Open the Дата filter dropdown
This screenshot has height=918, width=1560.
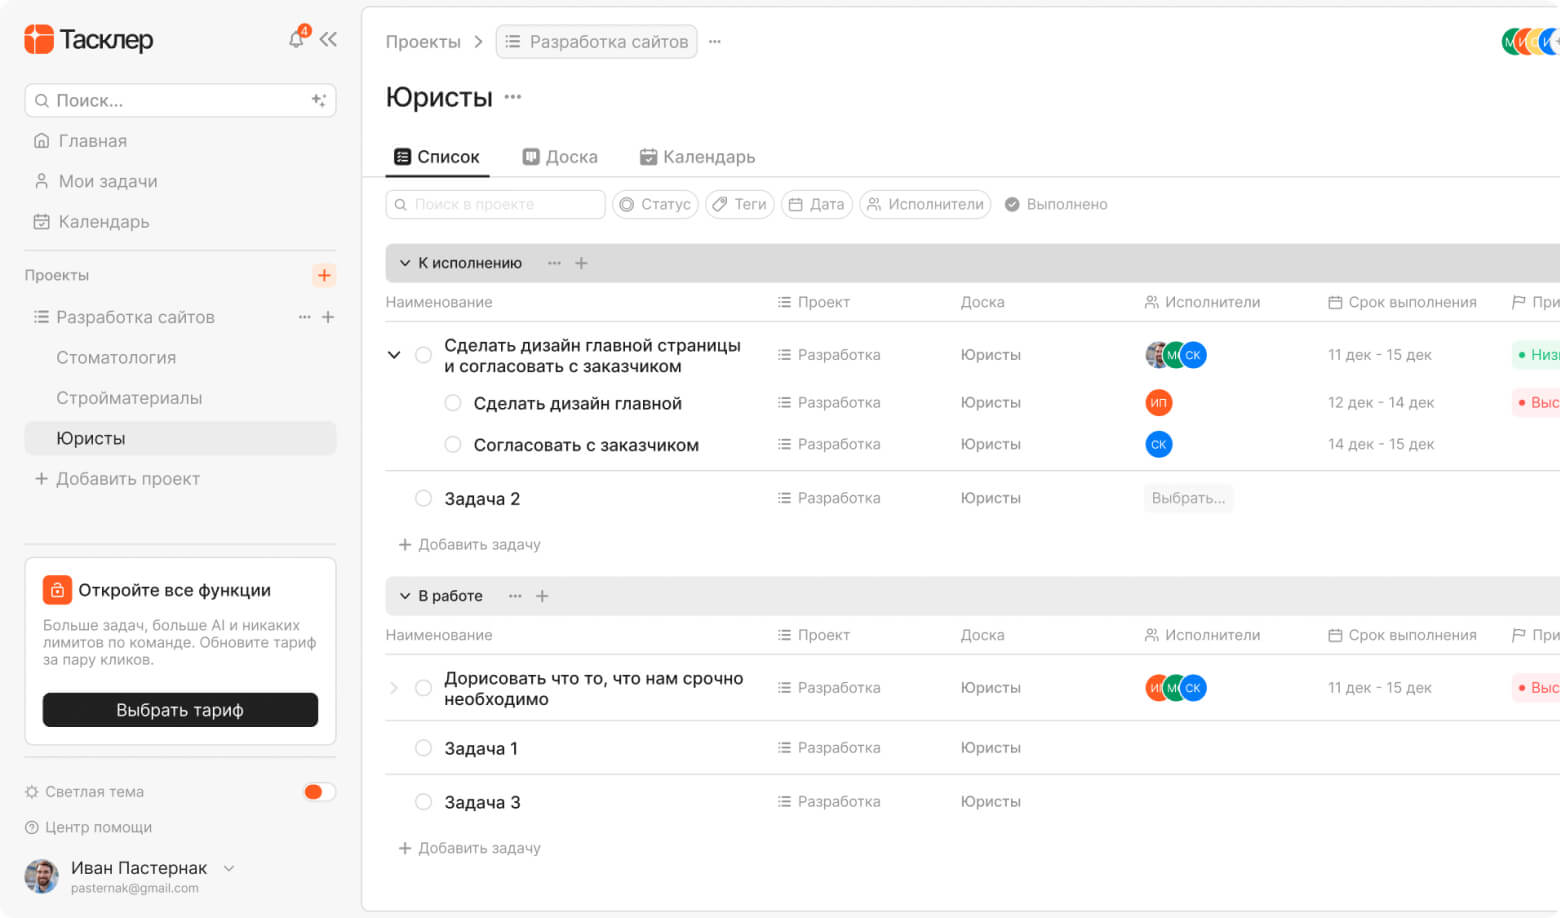(x=816, y=204)
